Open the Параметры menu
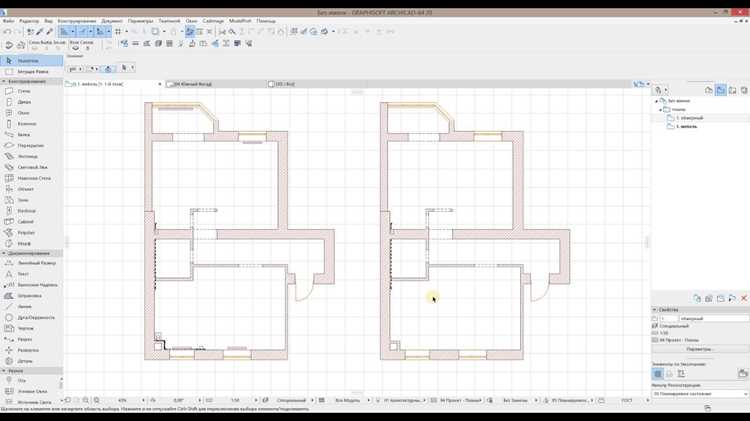The image size is (750, 421). coord(140,21)
